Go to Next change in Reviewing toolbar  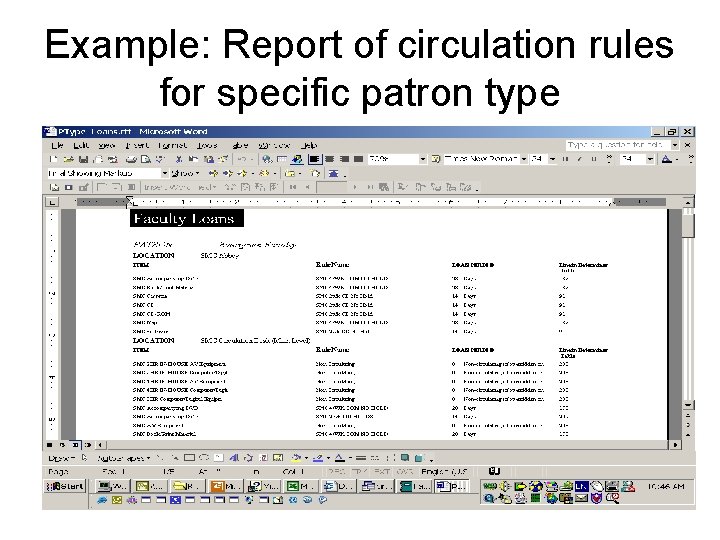[x=228, y=174]
